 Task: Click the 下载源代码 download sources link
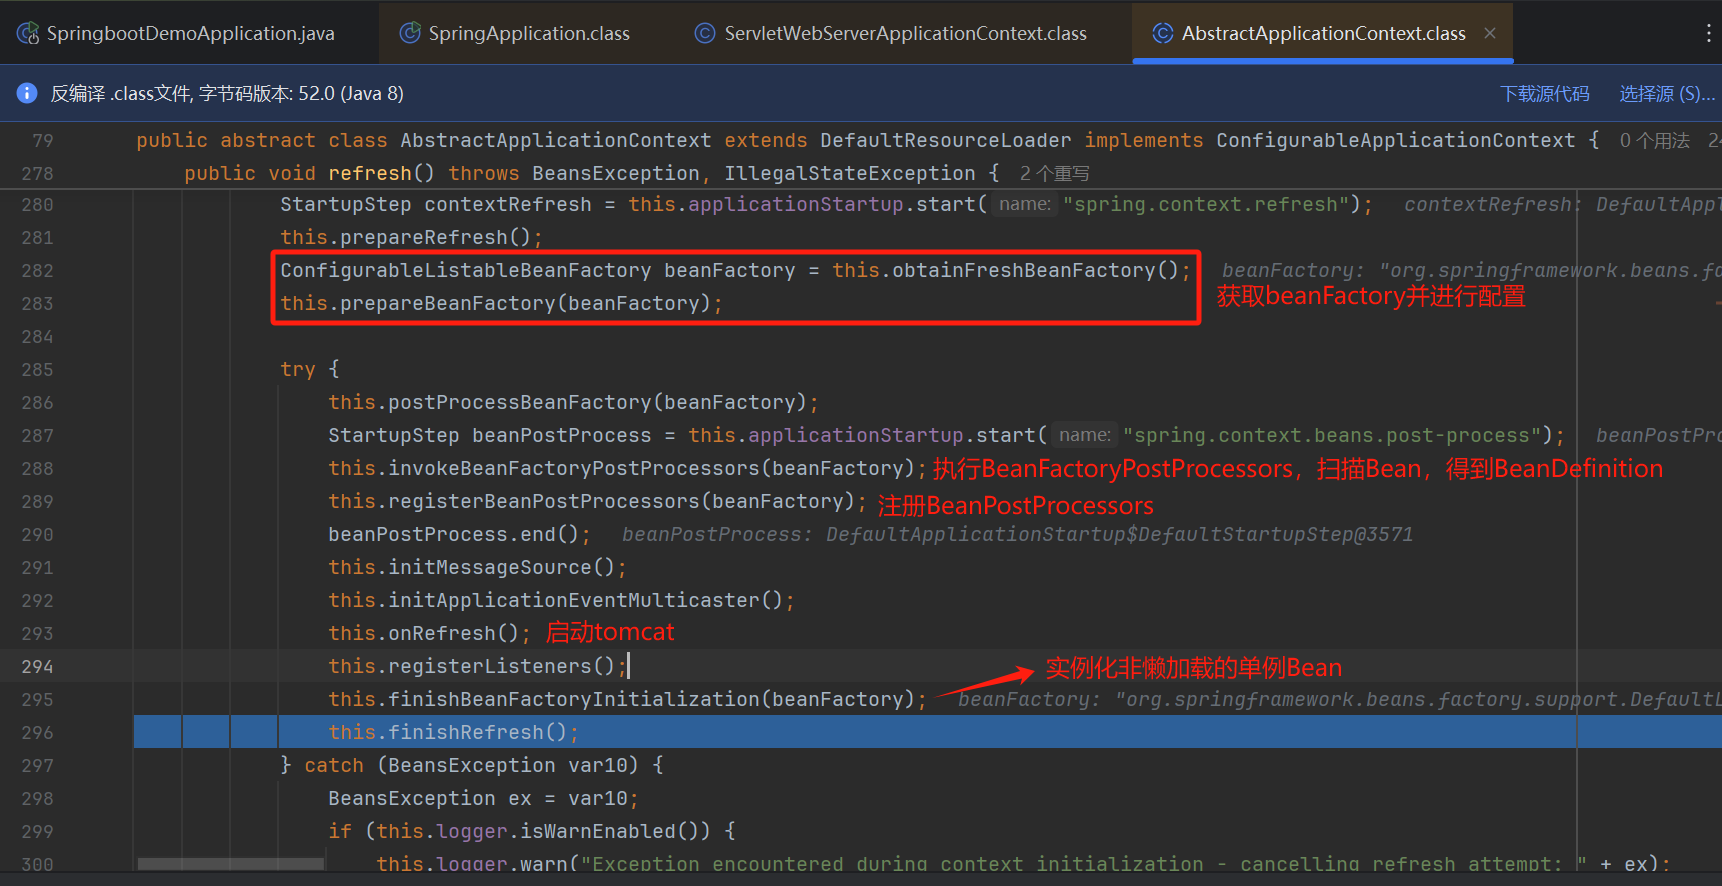[1544, 93]
